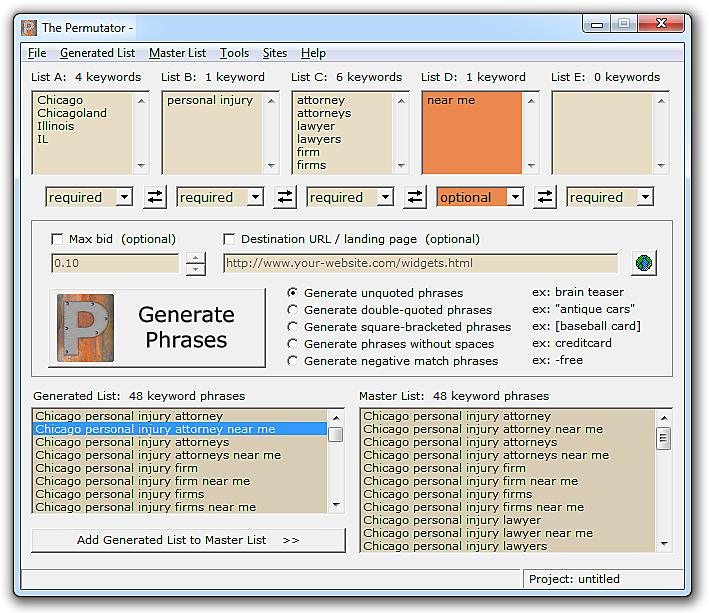This screenshot has height=613, width=709.
Task: Click swap icon between List D and E
Action: click(x=544, y=197)
